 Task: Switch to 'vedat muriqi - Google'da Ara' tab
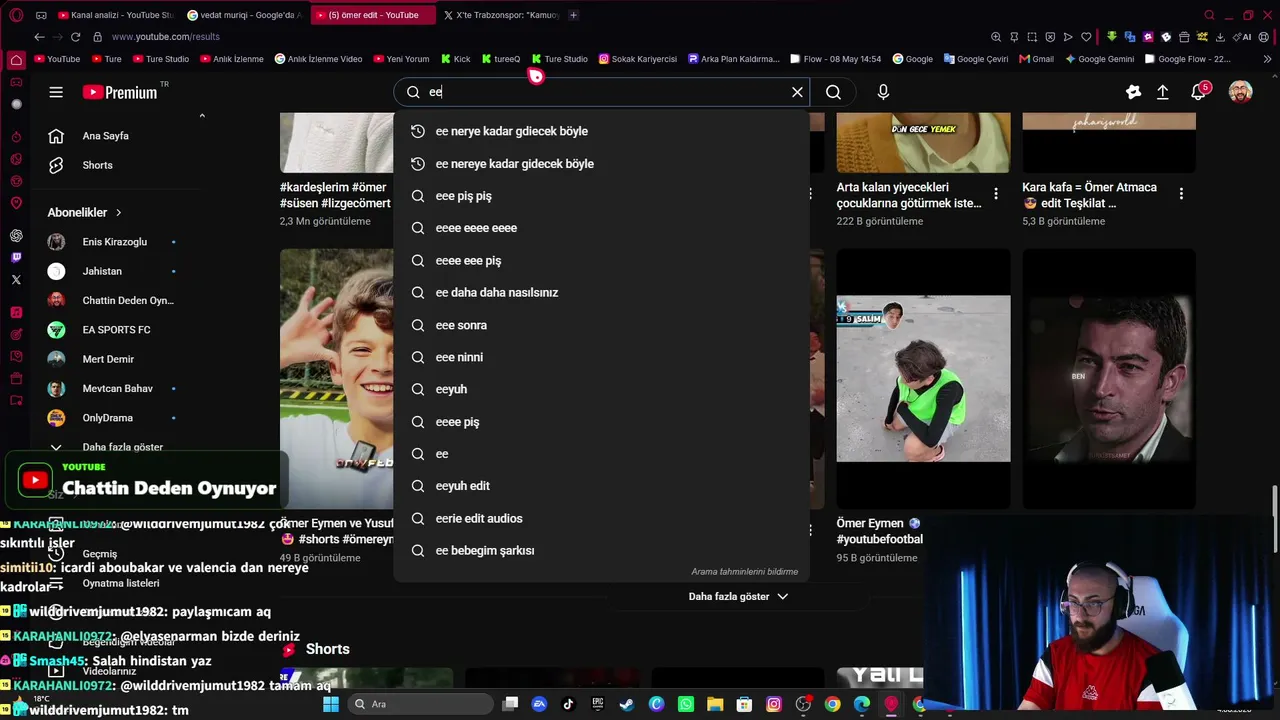244,15
